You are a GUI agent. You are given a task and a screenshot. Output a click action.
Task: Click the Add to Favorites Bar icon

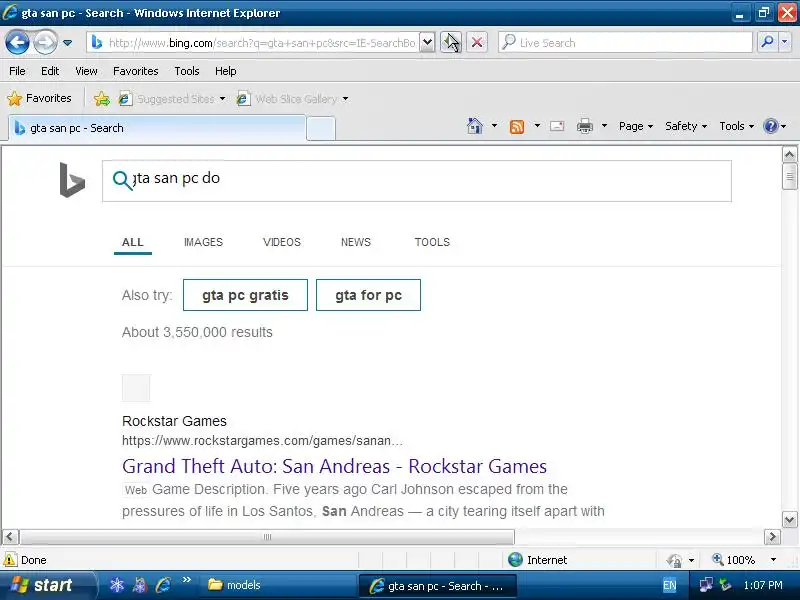click(x=102, y=98)
